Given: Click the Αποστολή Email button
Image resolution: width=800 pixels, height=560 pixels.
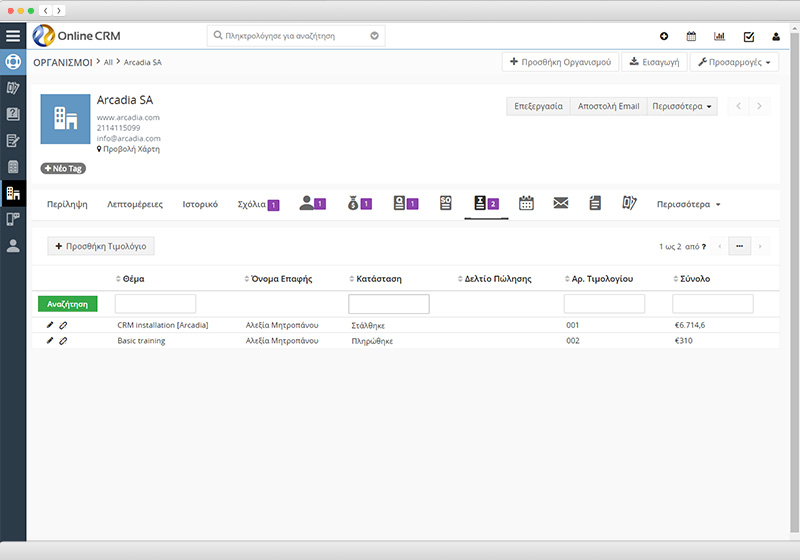Looking at the screenshot, I should point(608,106).
